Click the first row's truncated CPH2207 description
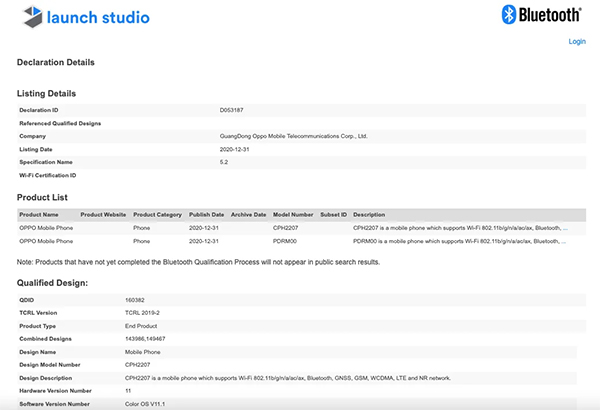Viewport: 600px width, 410px height. 460,228
